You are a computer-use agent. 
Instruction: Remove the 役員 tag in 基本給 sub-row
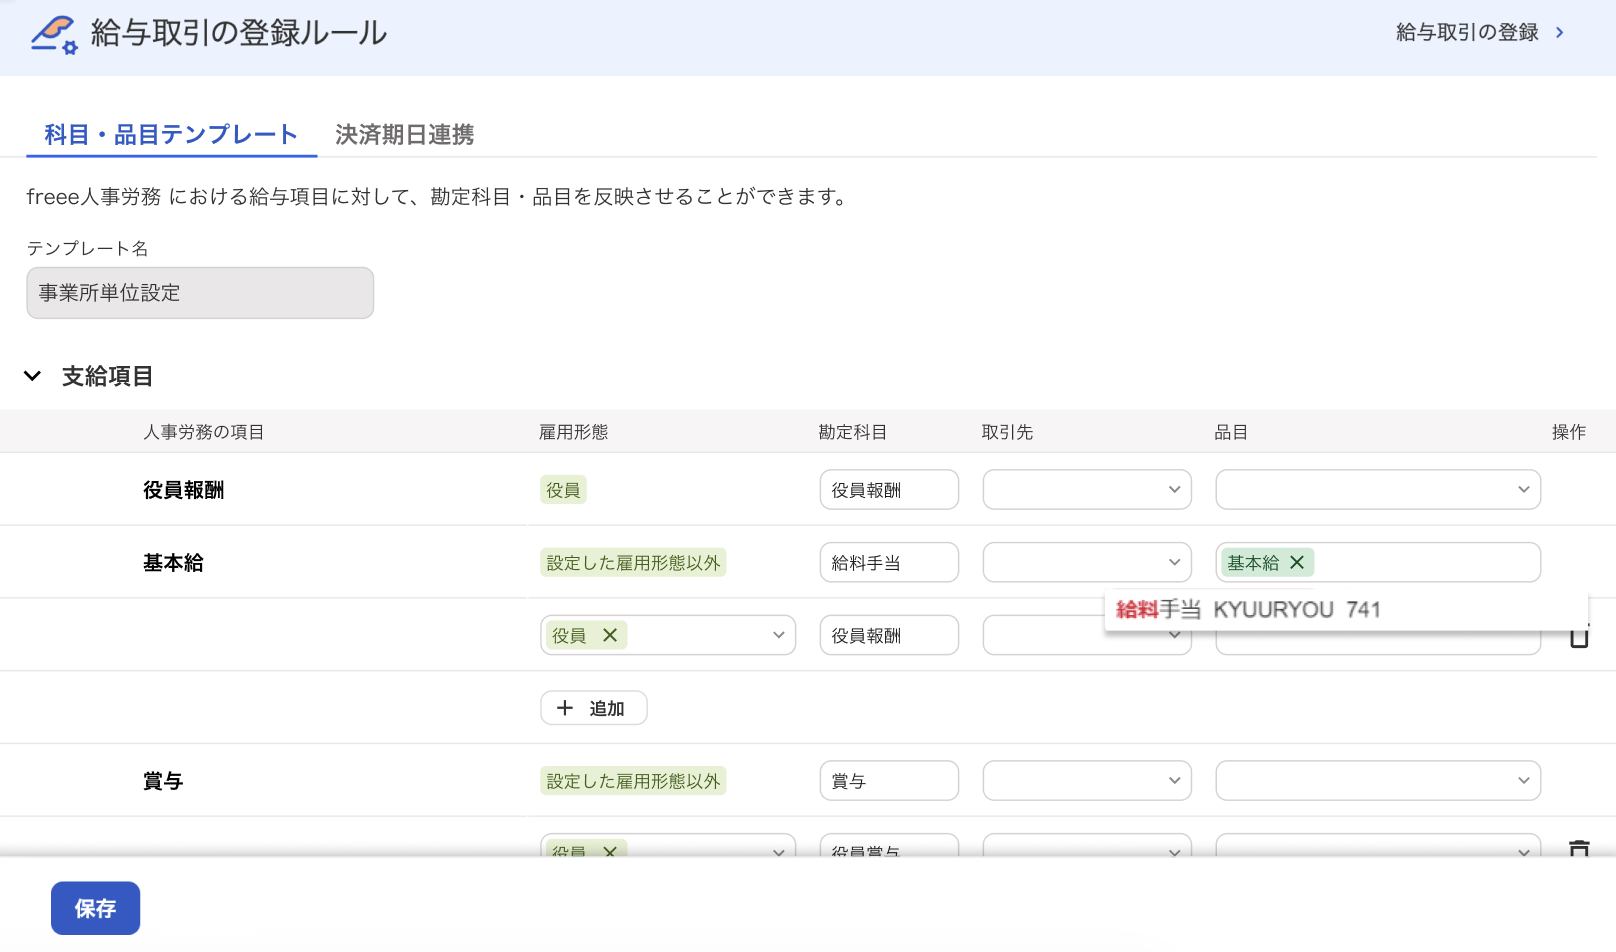(610, 635)
